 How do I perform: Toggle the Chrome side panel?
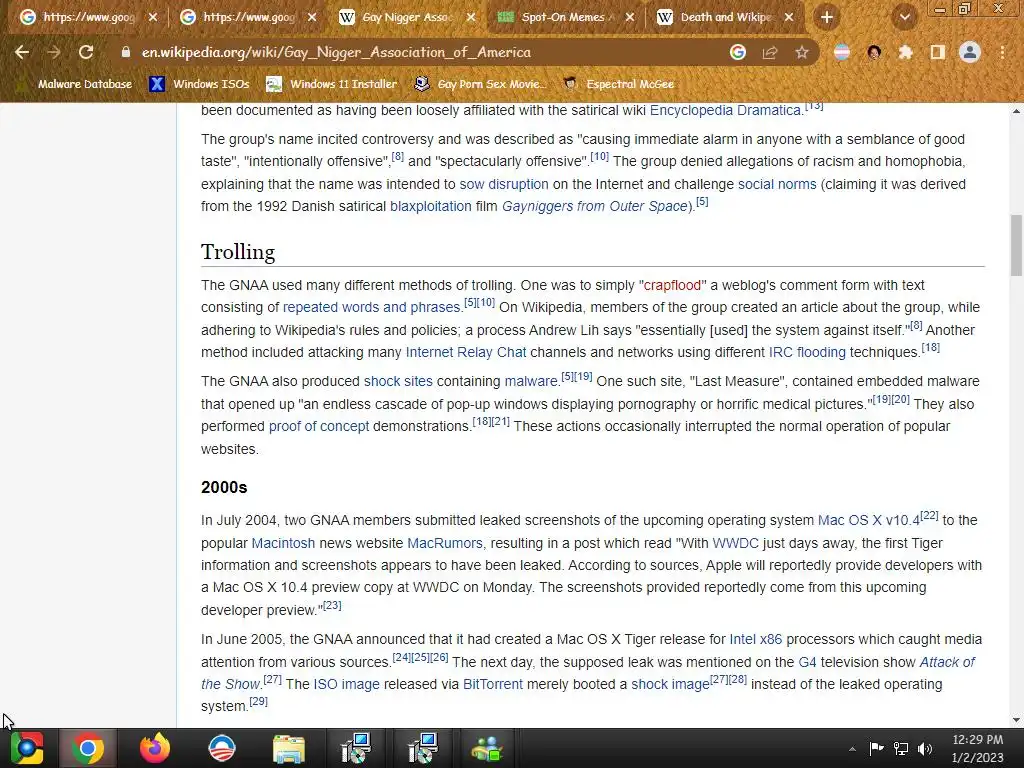[x=938, y=52]
